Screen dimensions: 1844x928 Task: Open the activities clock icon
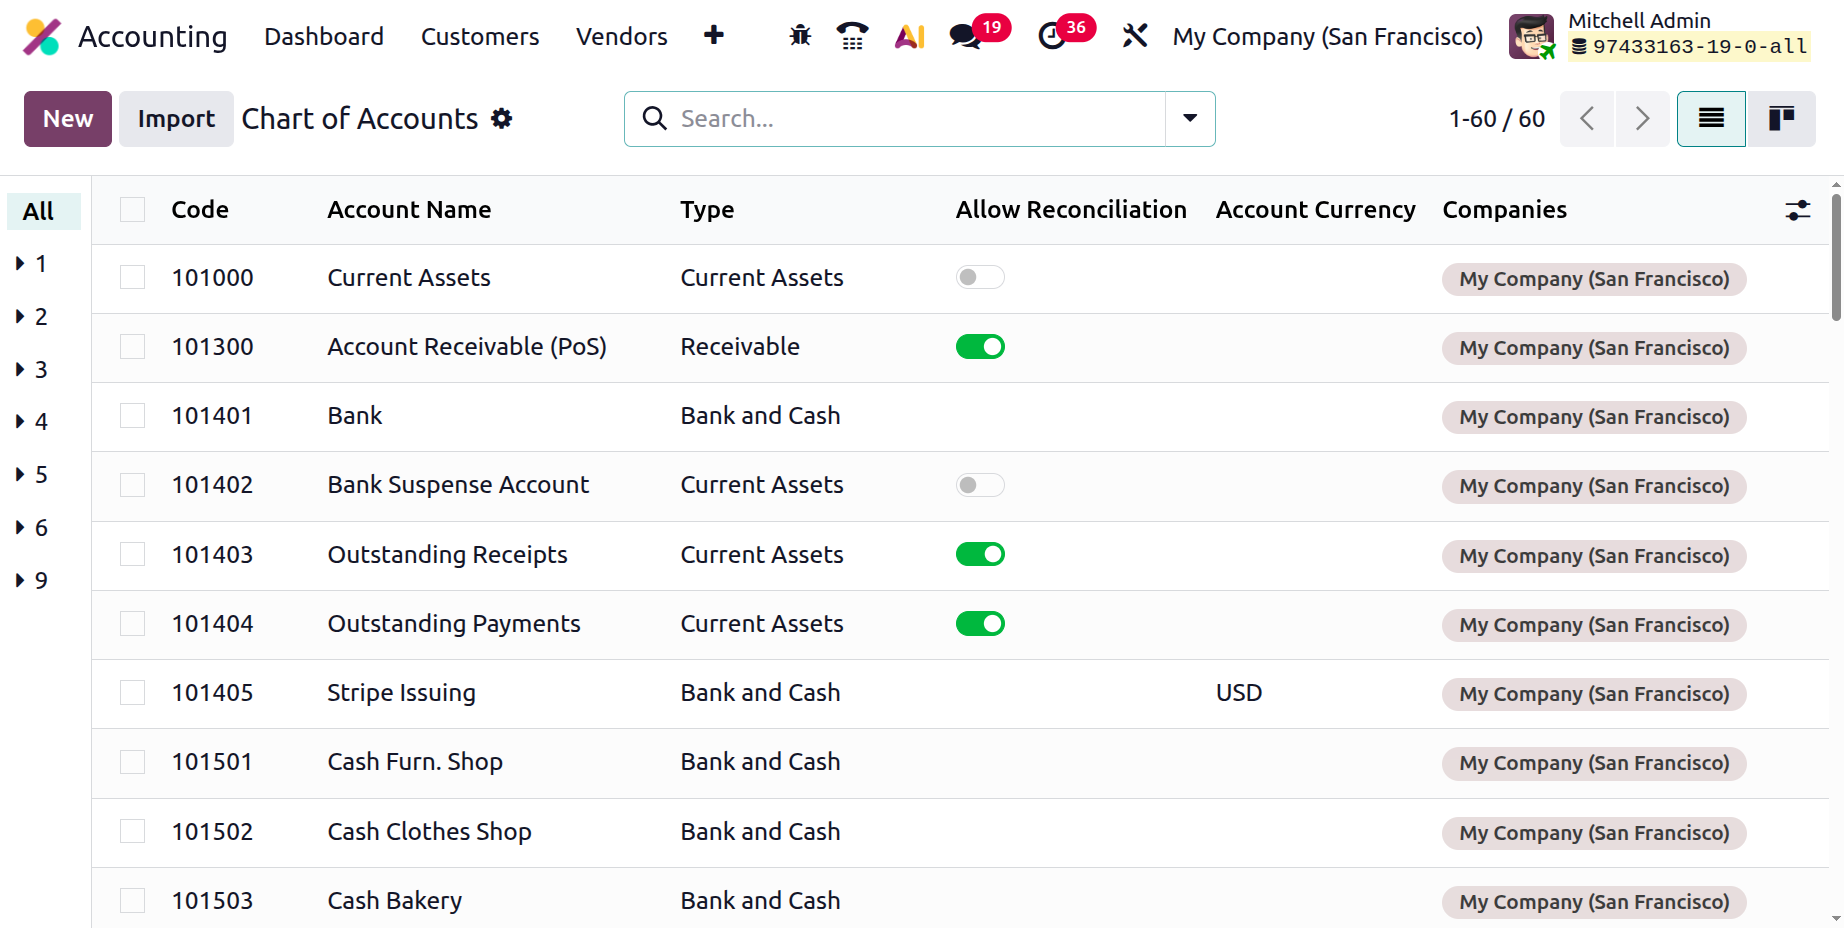point(1051,37)
